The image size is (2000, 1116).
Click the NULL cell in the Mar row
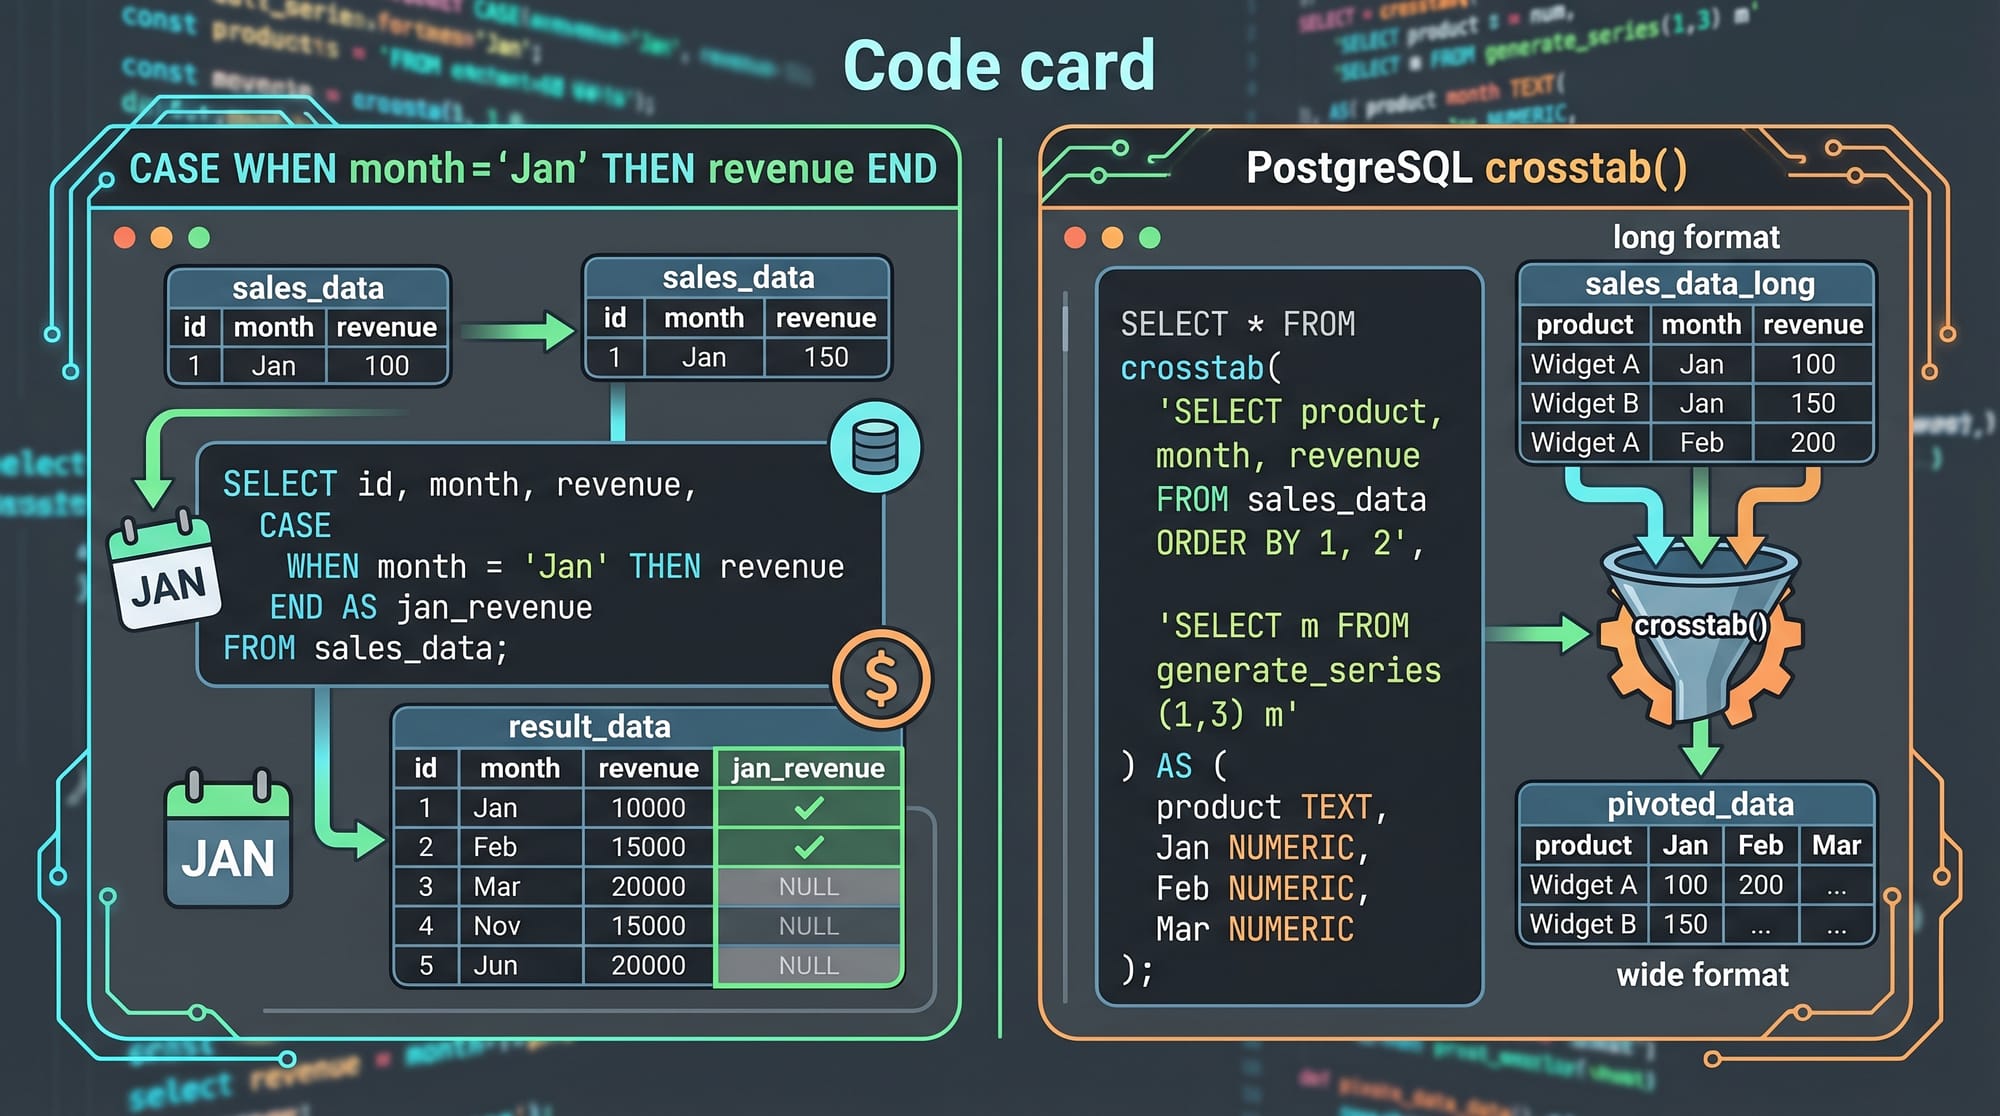[x=808, y=887]
